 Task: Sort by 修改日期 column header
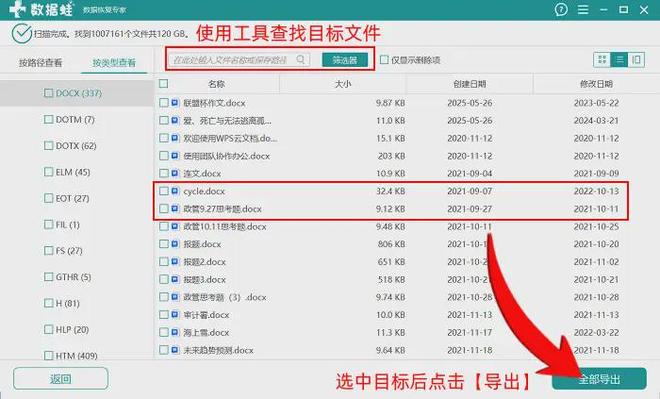(596, 84)
